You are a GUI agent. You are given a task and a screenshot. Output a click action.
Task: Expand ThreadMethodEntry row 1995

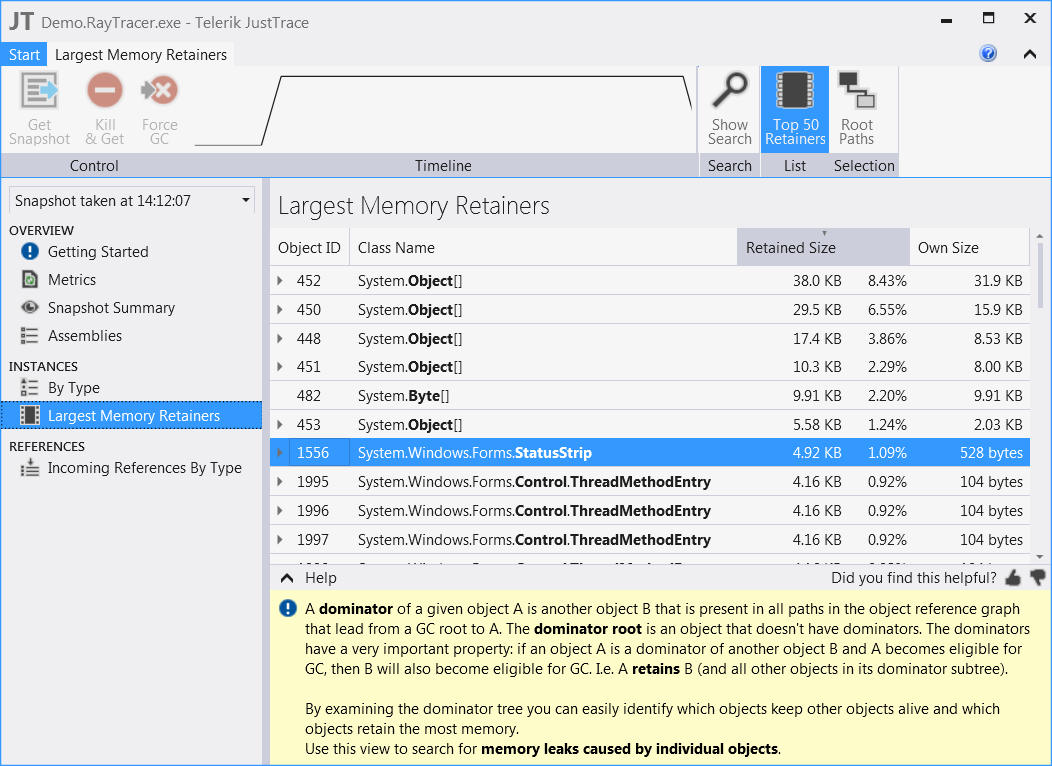(x=280, y=482)
